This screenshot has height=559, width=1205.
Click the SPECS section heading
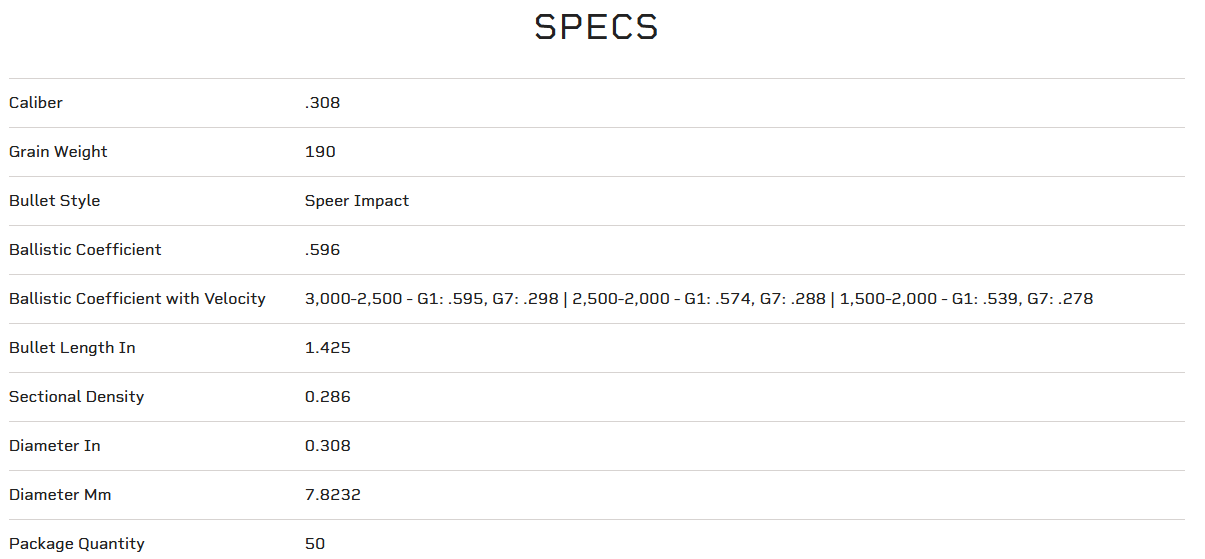[x=596, y=28]
